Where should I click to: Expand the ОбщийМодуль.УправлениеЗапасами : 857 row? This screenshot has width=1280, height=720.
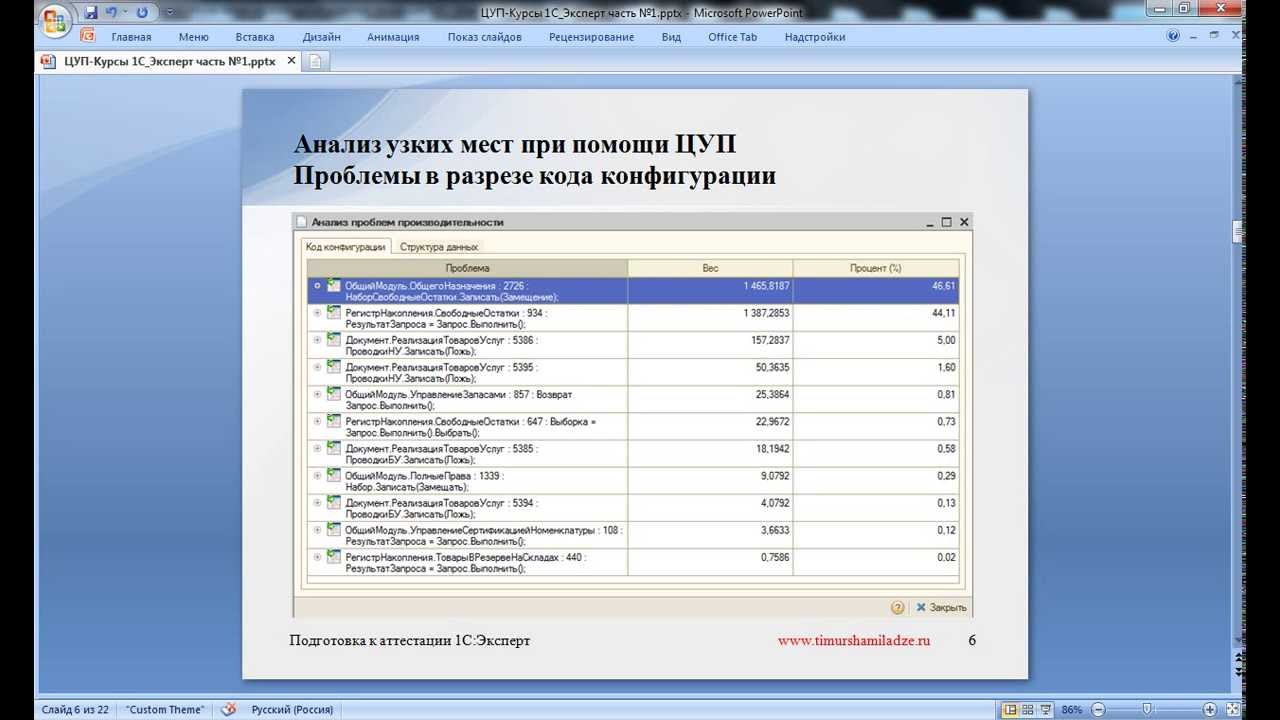pos(318,393)
